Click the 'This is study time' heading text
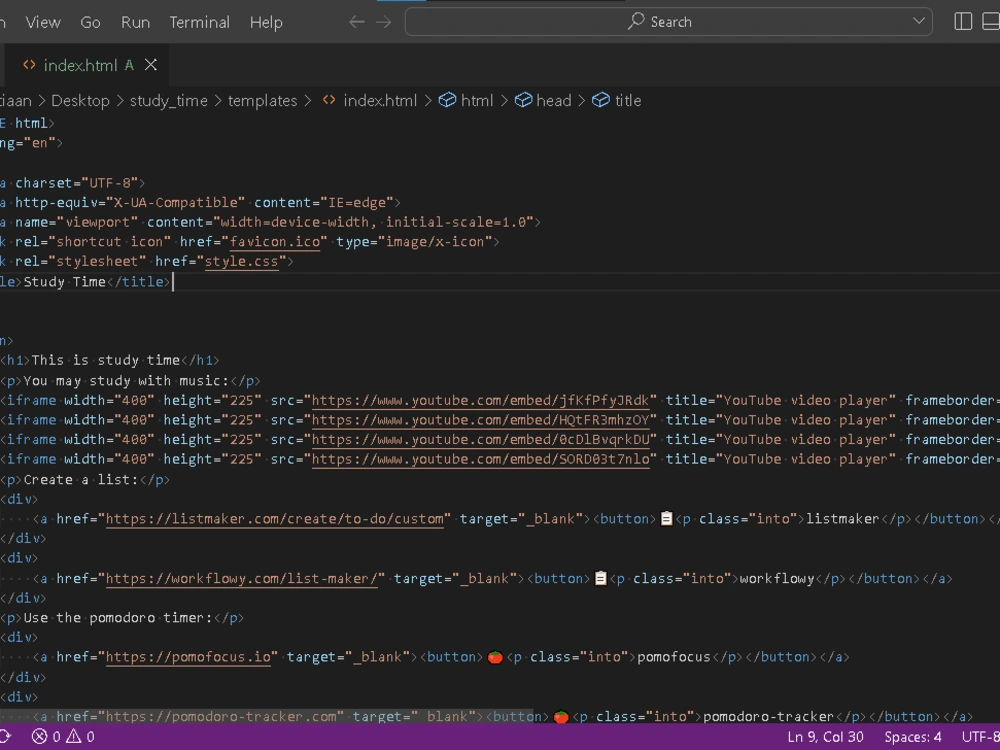 click(106, 361)
